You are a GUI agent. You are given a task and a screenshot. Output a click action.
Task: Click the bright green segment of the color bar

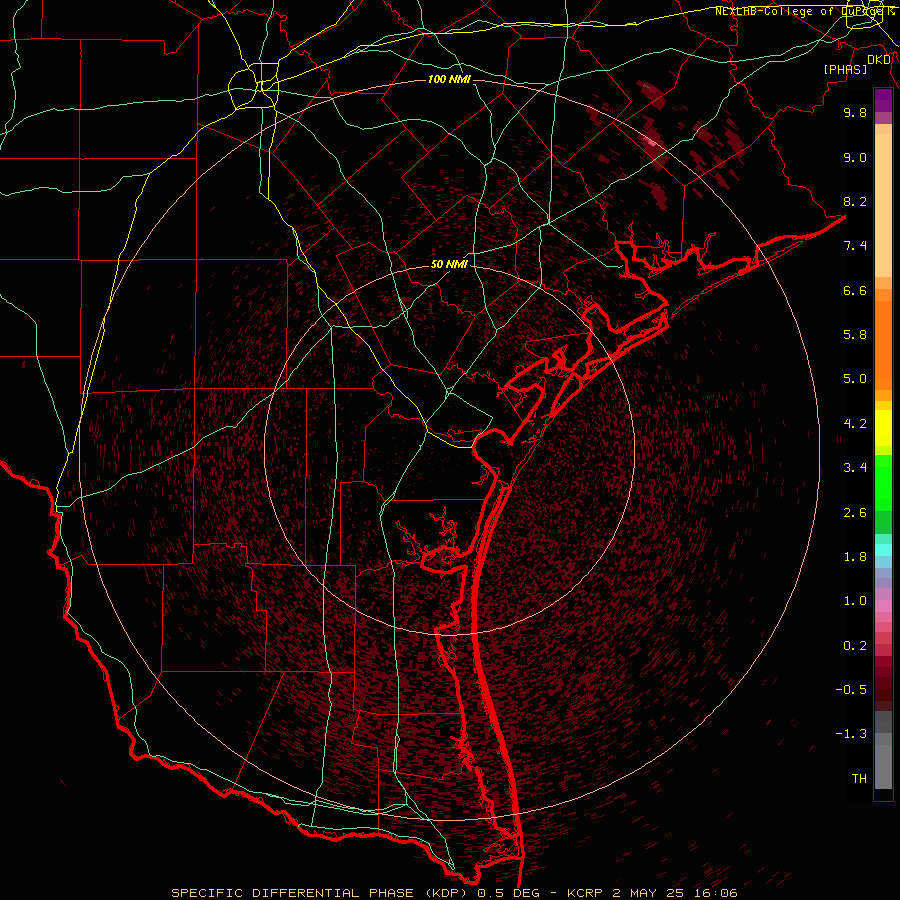(x=883, y=482)
